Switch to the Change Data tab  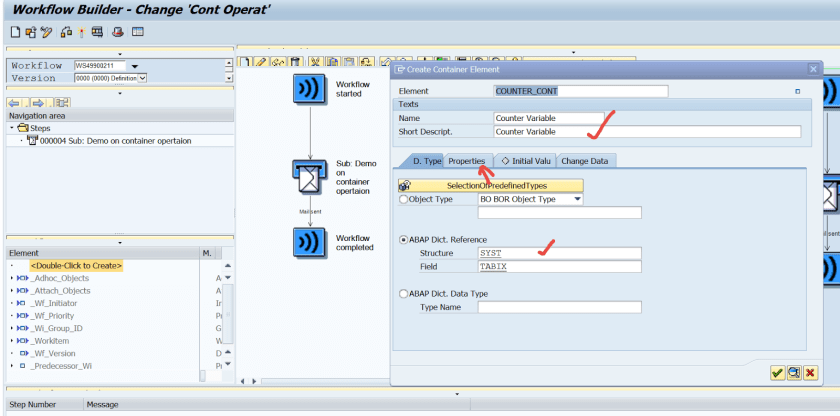(x=588, y=161)
